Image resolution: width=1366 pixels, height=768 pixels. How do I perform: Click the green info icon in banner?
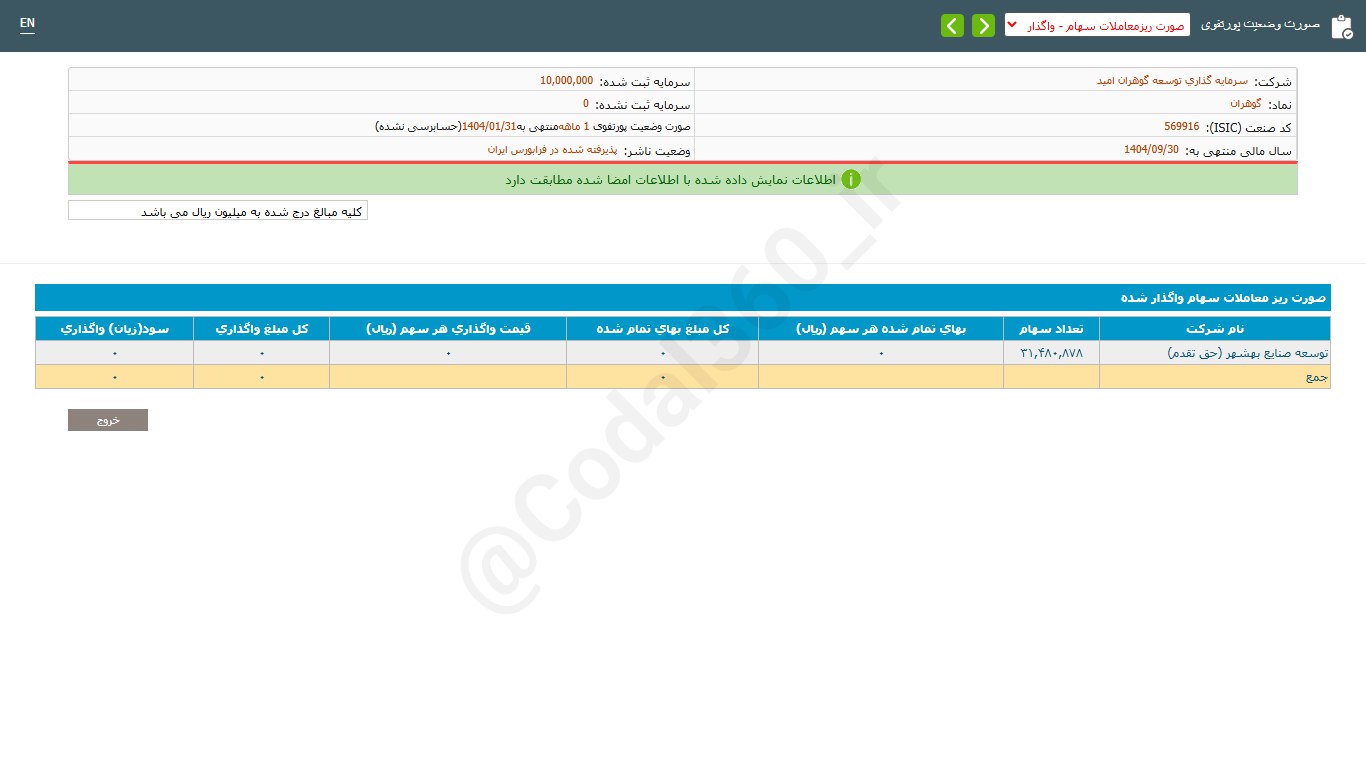[851, 180]
